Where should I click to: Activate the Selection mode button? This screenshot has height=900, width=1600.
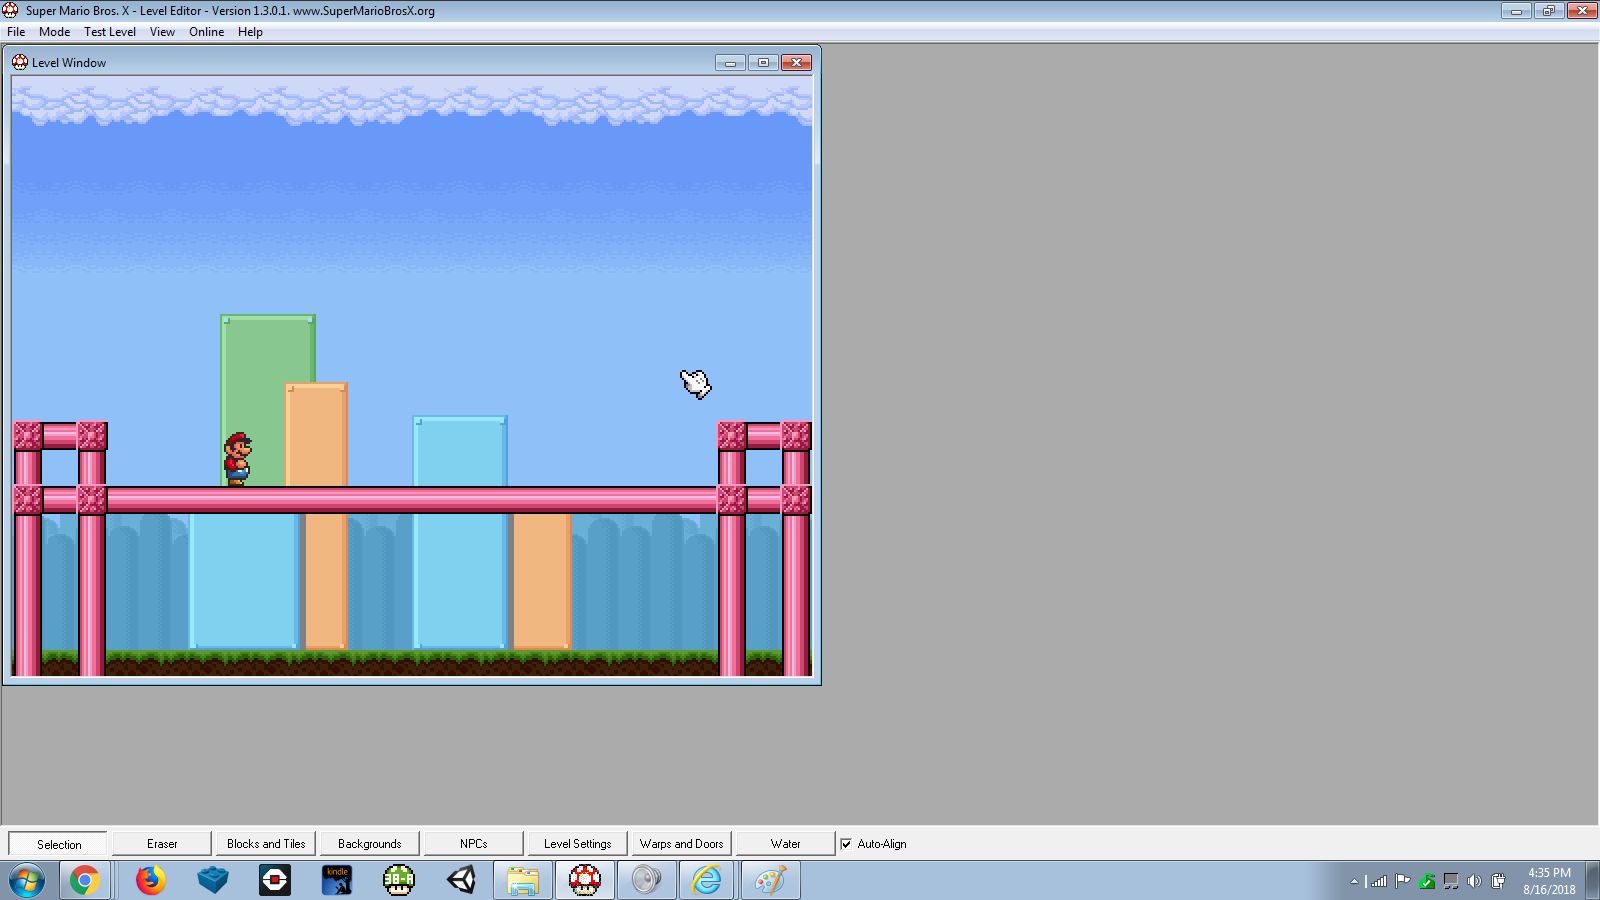58,844
